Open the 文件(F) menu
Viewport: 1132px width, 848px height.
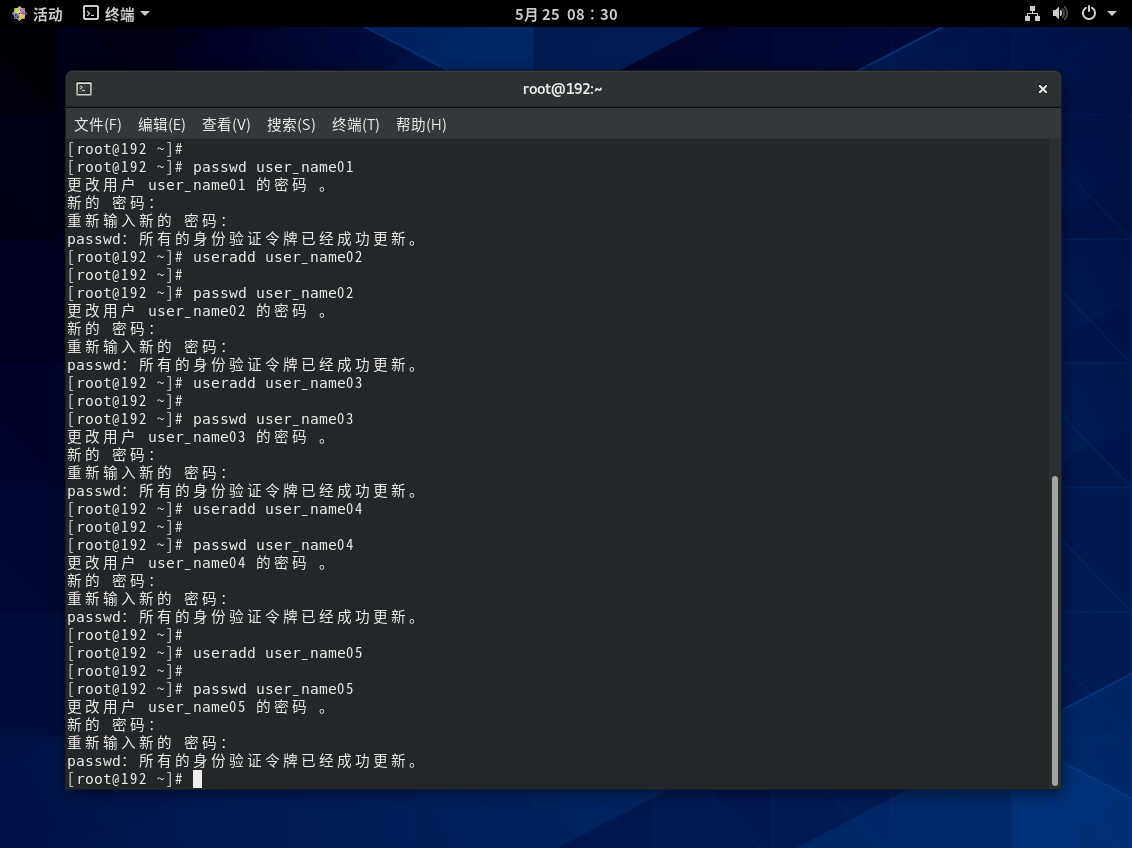tap(98, 124)
